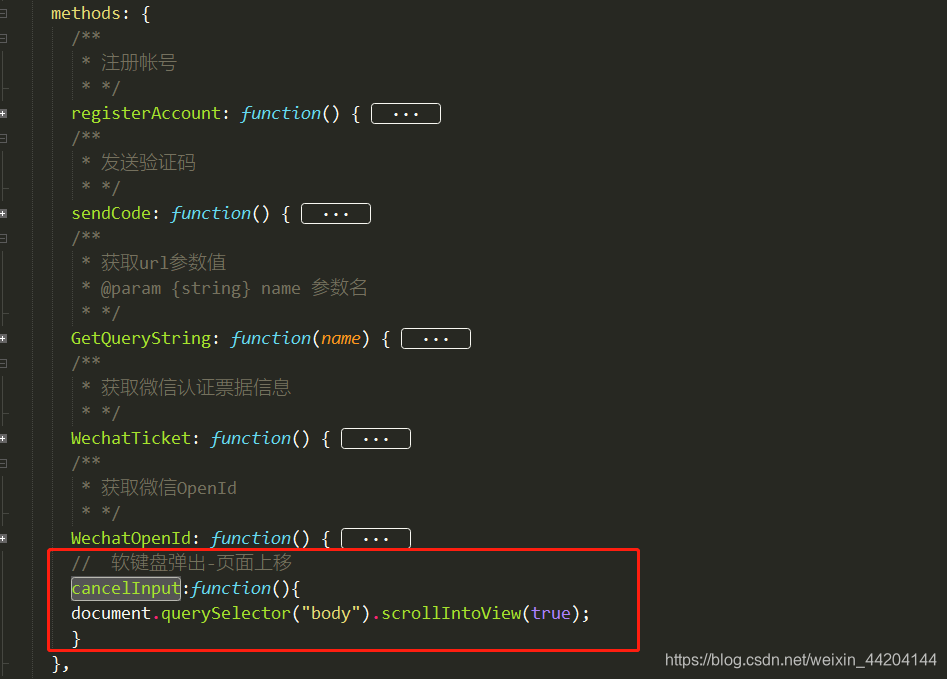Click the 获取url参数值 comment text
This screenshot has width=947, height=679.
163,263
